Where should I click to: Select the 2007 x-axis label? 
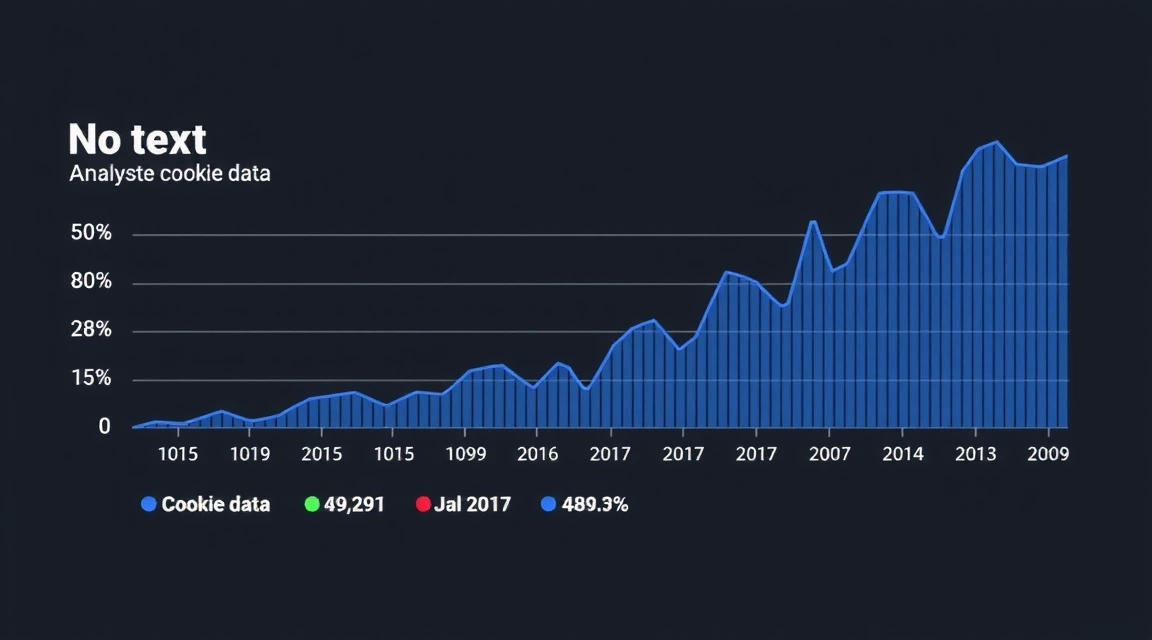point(829,454)
